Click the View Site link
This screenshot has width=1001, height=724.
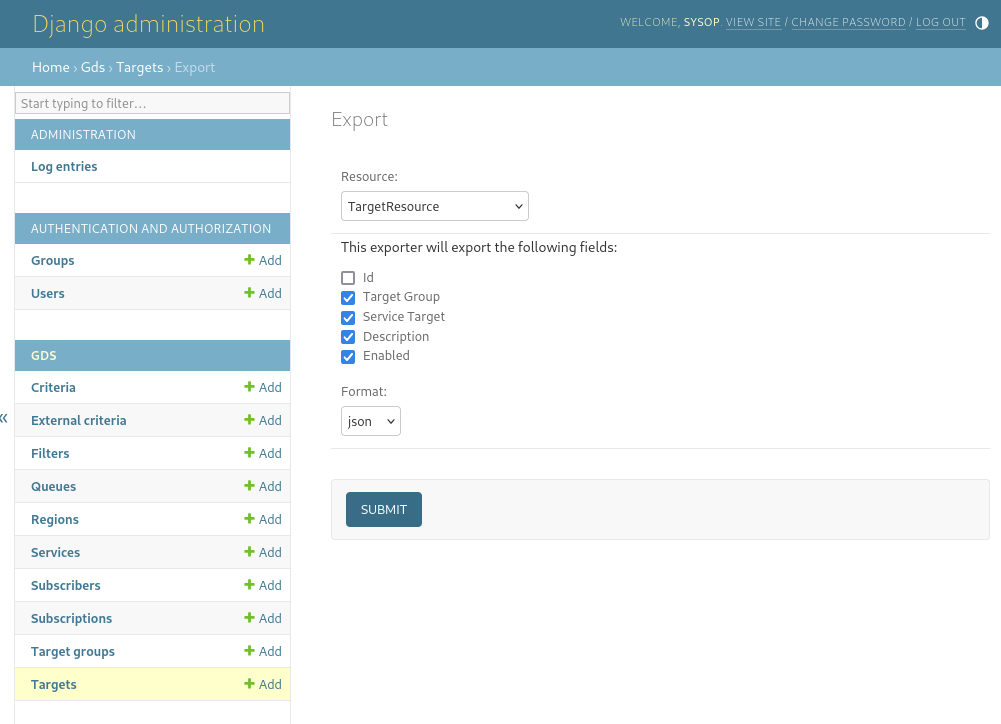(x=753, y=22)
